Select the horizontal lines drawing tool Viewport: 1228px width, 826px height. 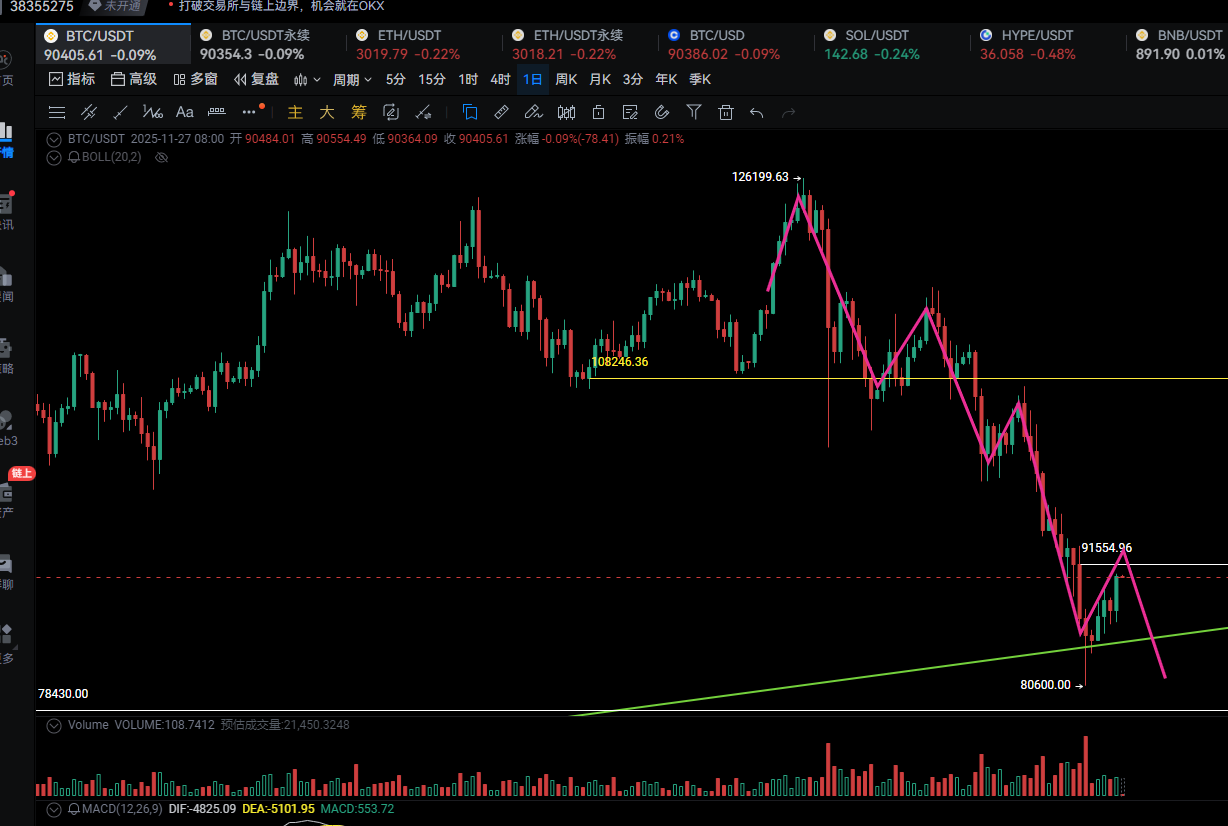57,112
